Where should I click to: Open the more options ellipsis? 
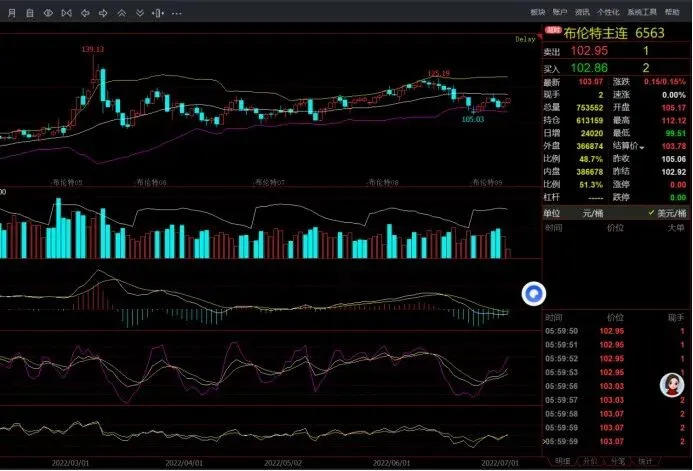(x=176, y=13)
